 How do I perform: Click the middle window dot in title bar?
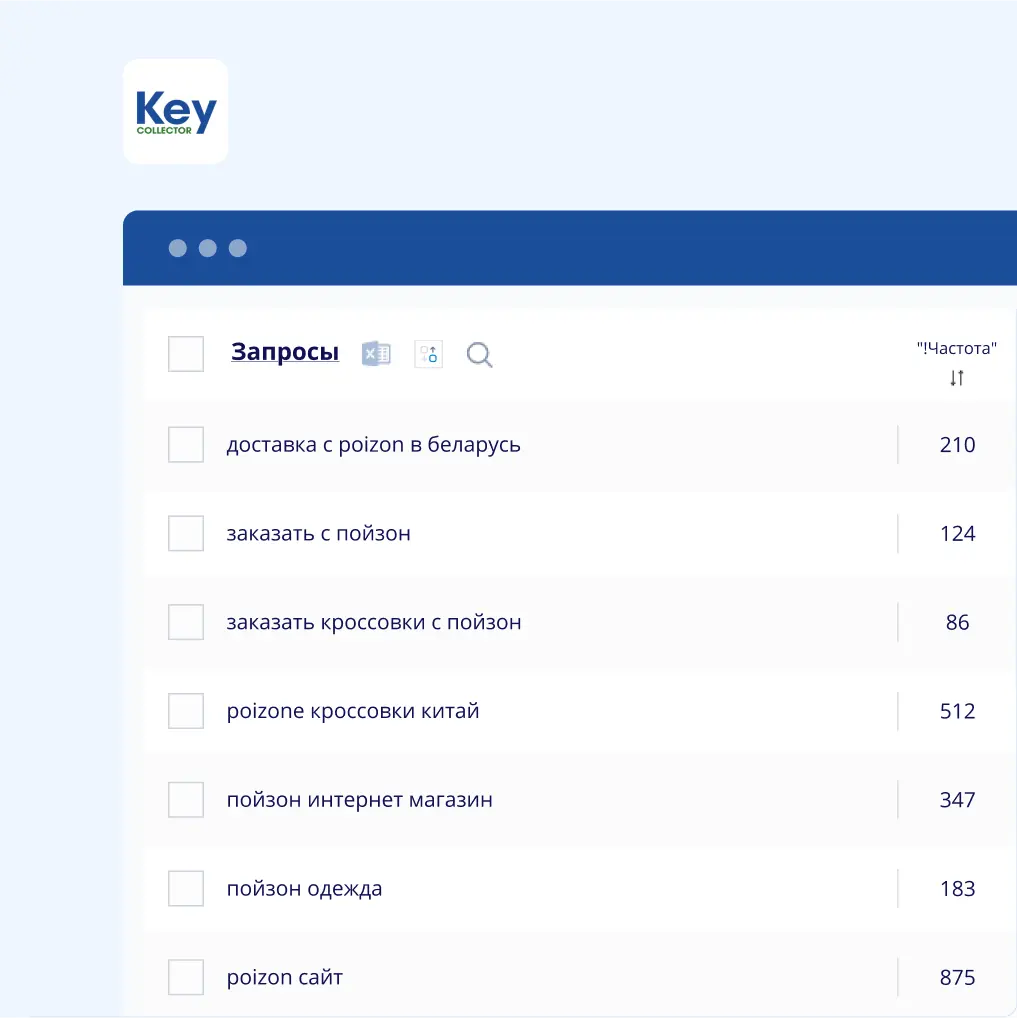click(x=207, y=247)
